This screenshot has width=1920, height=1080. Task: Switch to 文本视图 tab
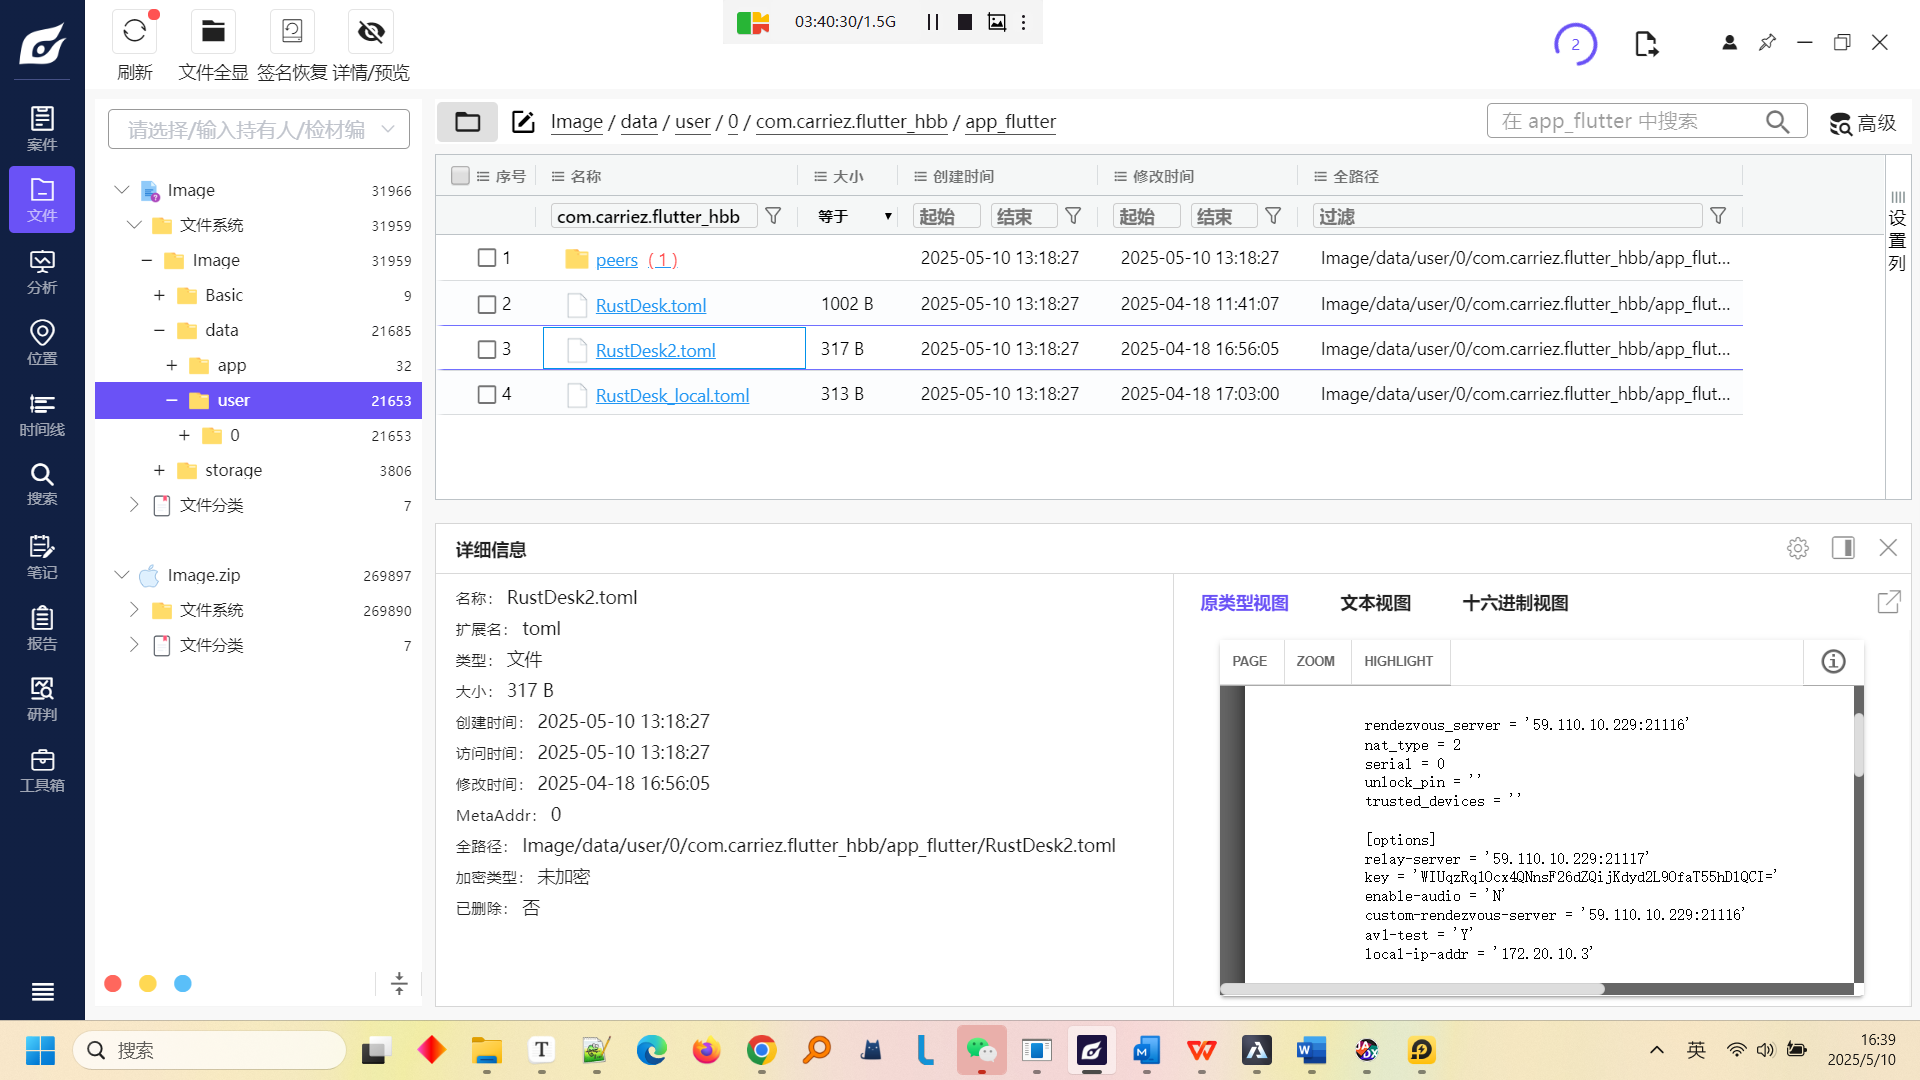coord(1375,603)
